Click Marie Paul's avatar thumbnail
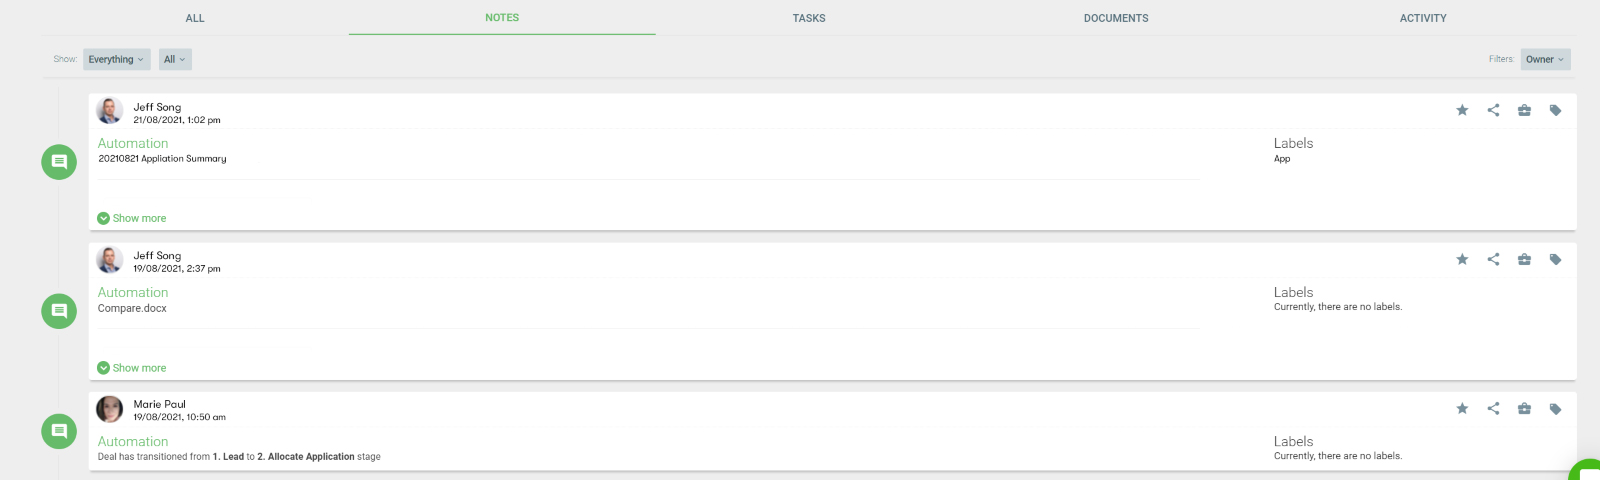The width and height of the screenshot is (1600, 480). pyautogui.click(x=109, y=409)
